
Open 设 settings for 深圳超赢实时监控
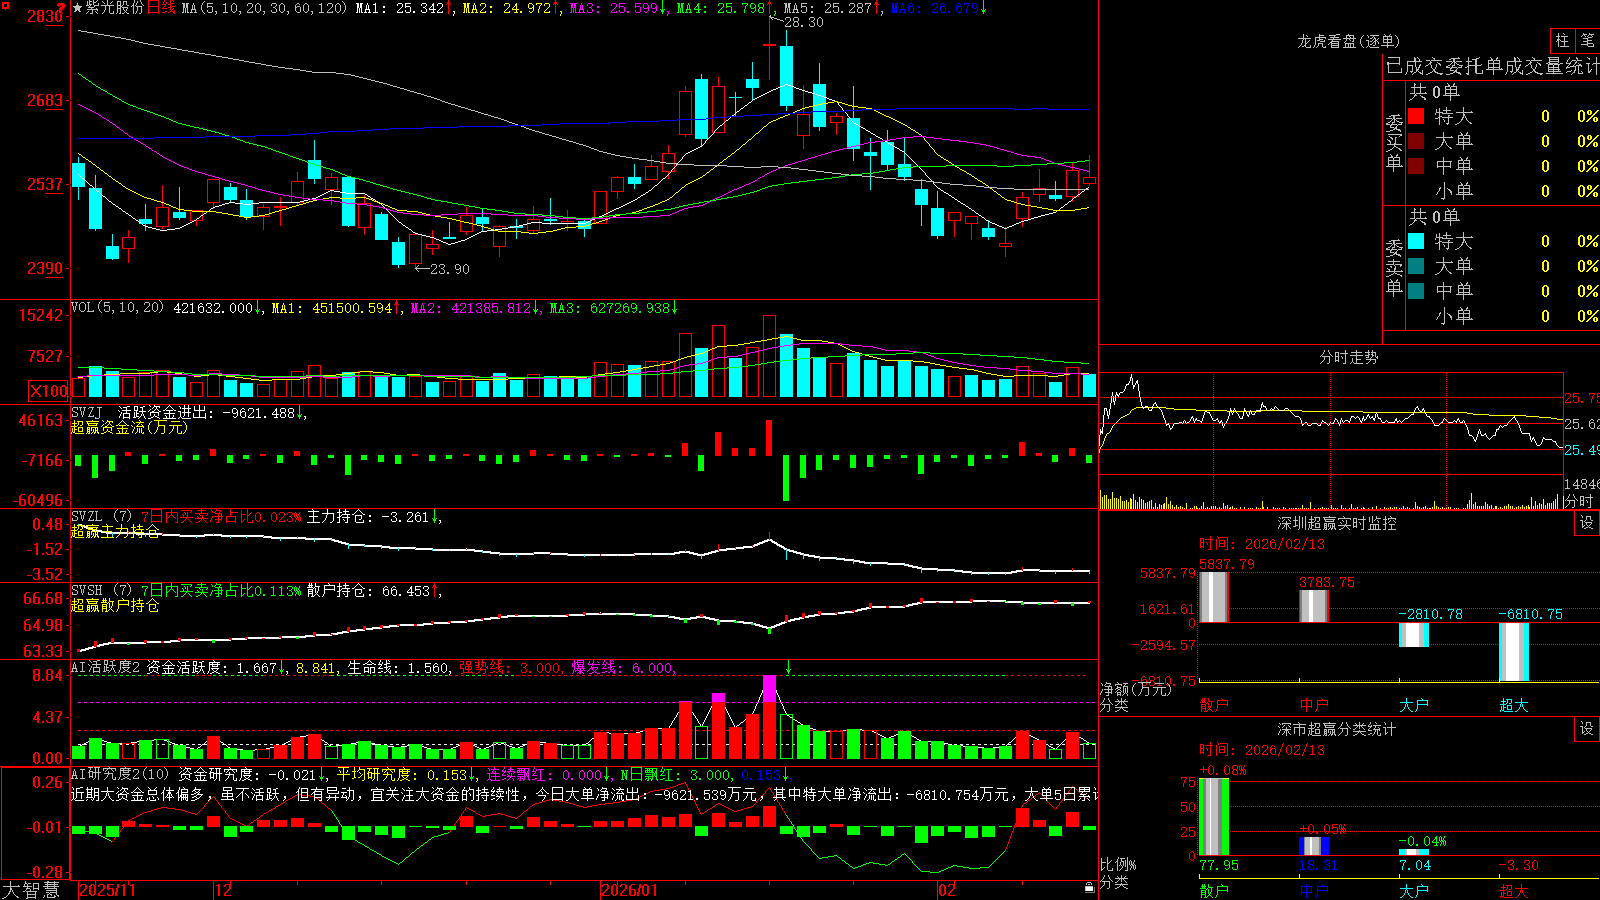click(1586, 523)
